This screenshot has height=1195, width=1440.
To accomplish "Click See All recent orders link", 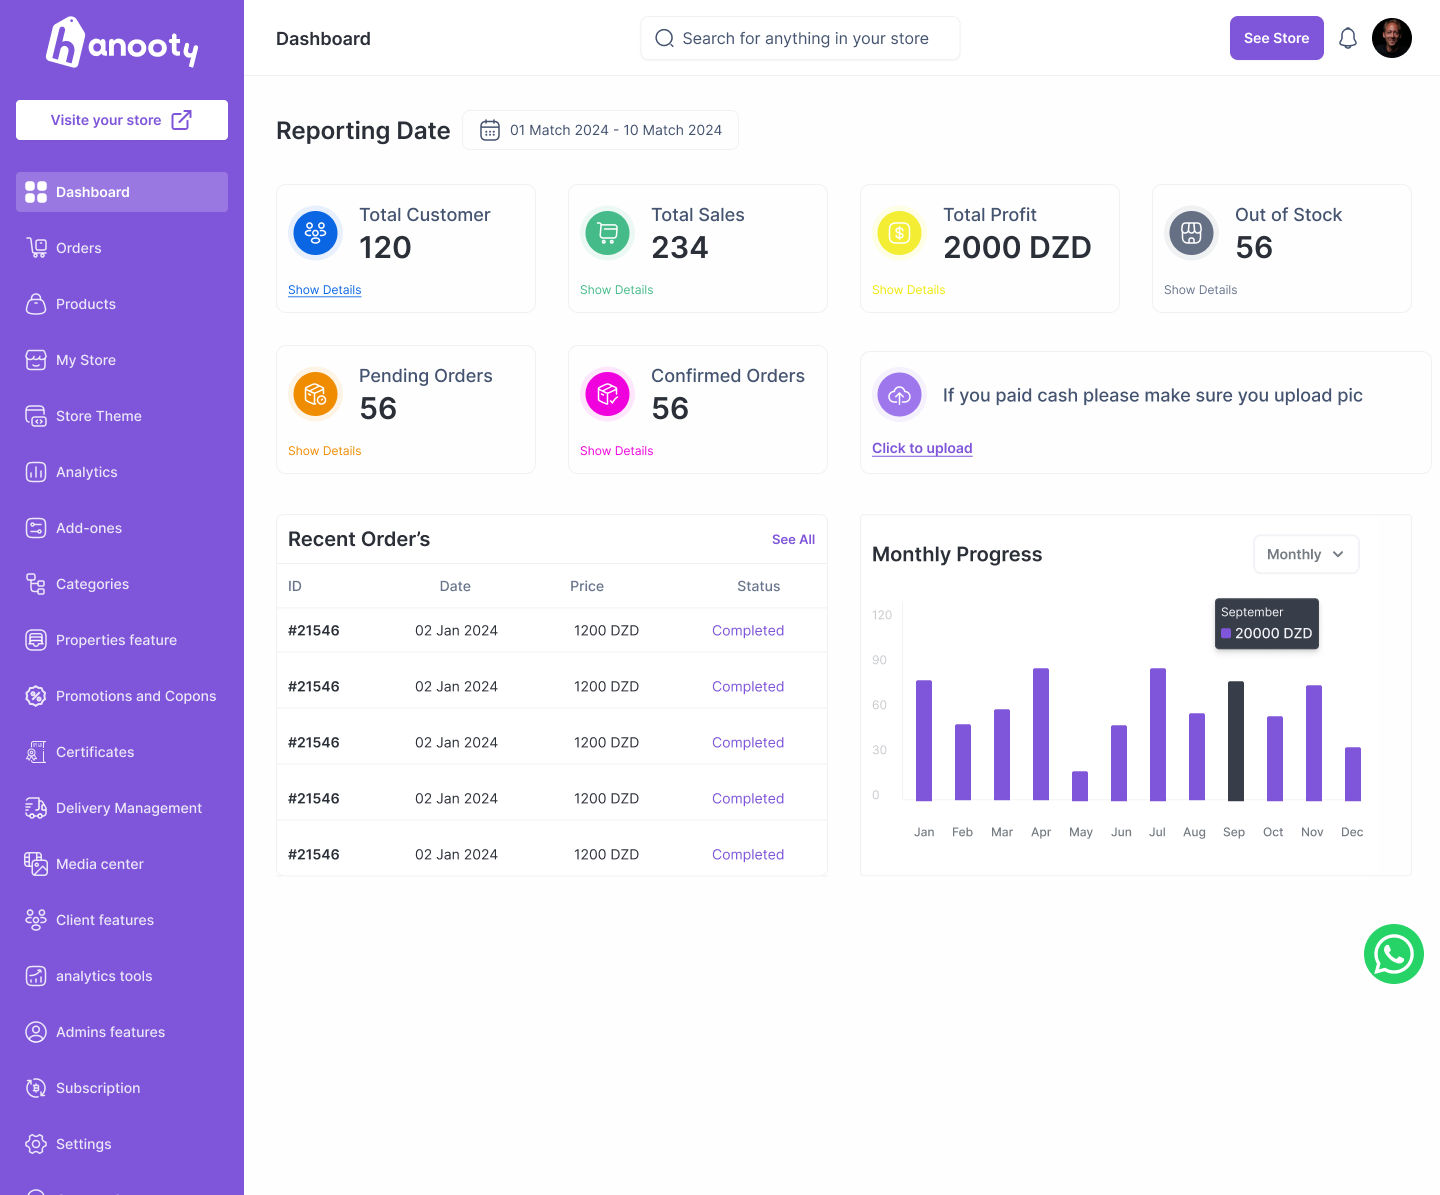I will click(x=793, y=539).
